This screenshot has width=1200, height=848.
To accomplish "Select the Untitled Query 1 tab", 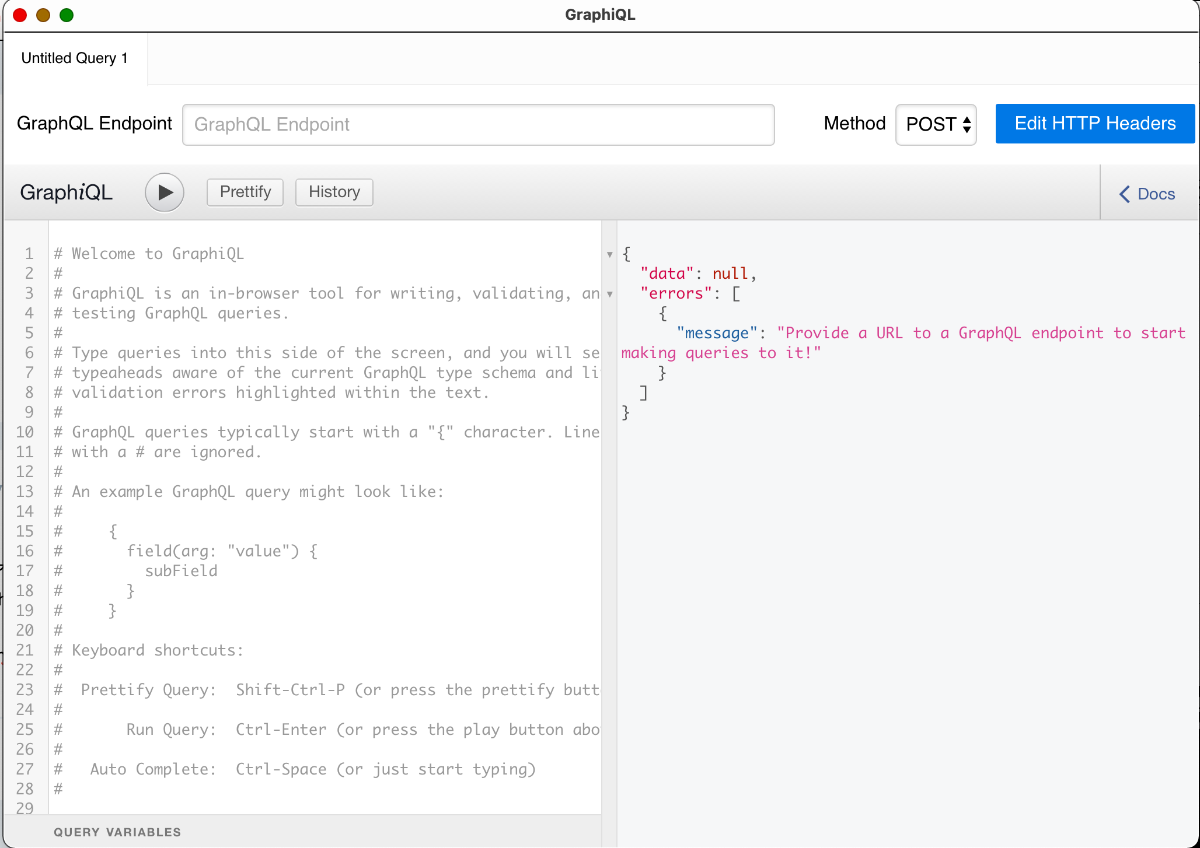I will coord(75,58).
